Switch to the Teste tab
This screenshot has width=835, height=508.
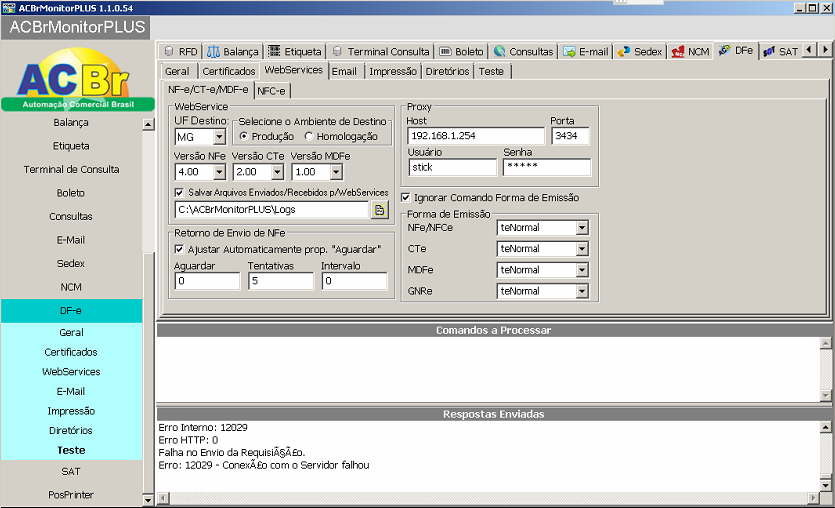click(x=491, y=71)
